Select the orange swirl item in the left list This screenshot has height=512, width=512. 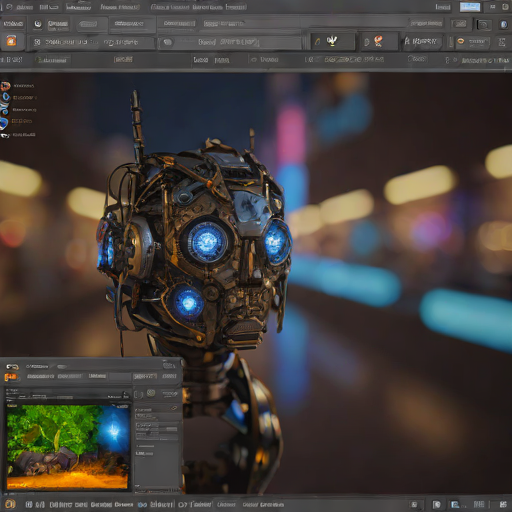point(5,86)
